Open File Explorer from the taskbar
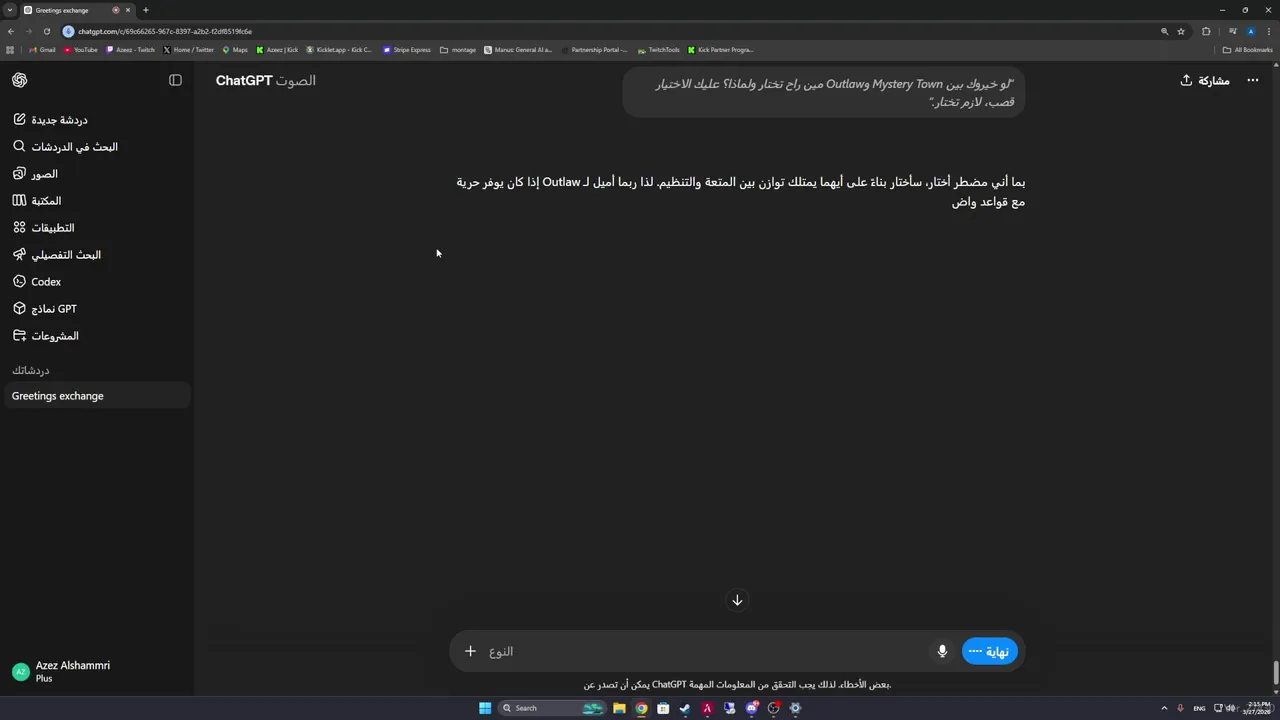The image size is (1280, 720). point(619,708)
